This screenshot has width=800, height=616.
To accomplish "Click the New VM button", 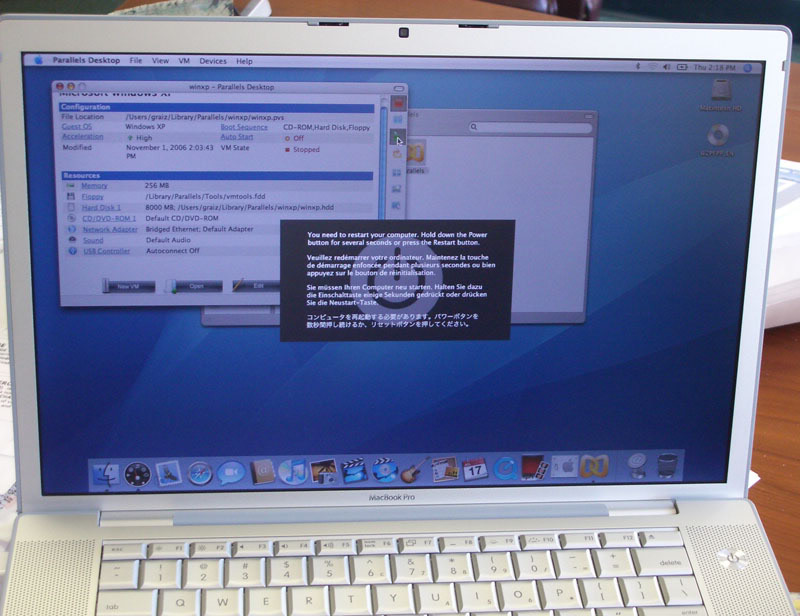I will click(x=129, y=286).
